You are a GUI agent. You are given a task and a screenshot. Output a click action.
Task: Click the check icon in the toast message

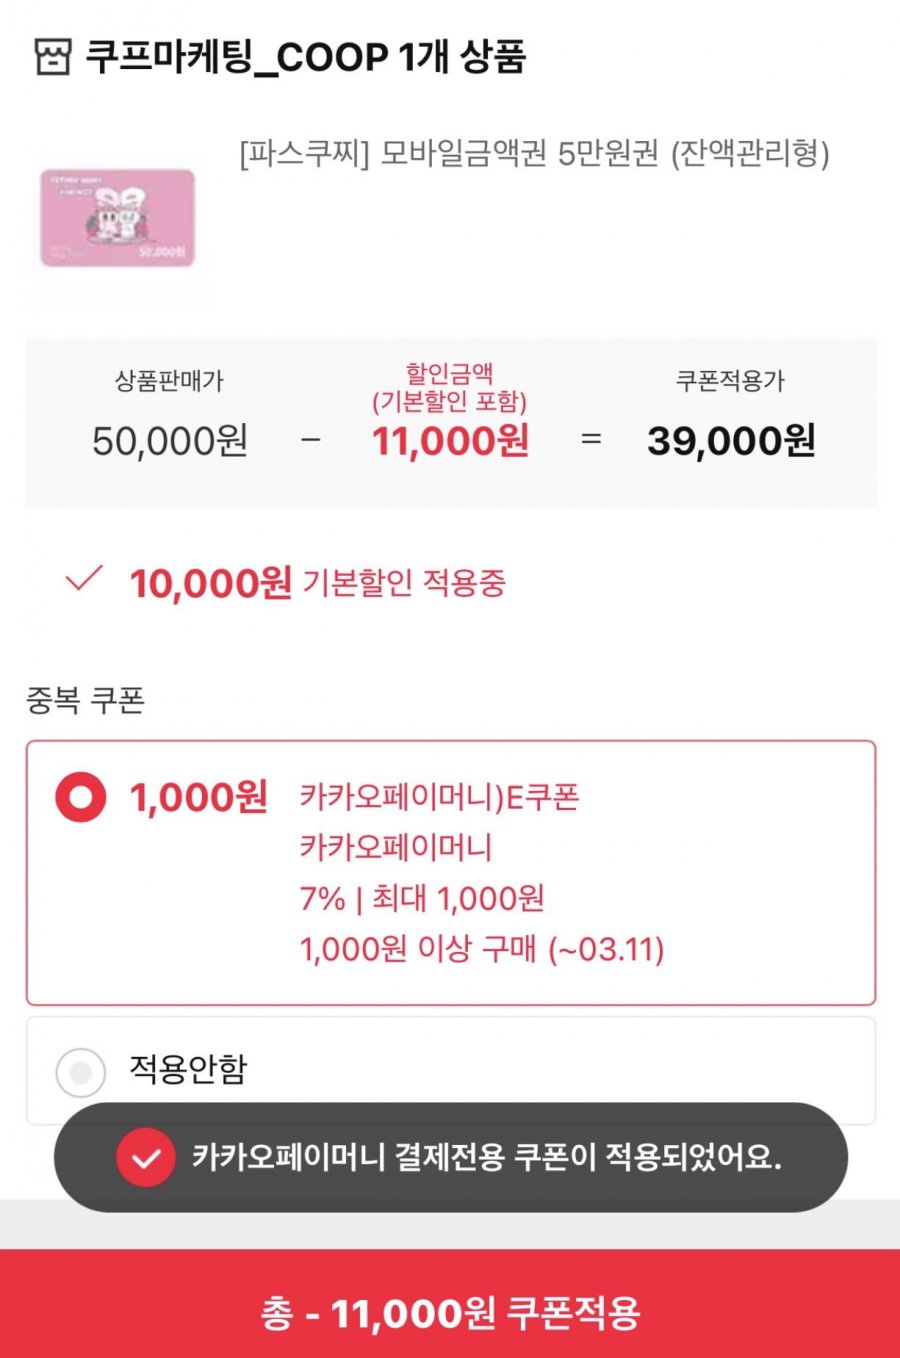tap(146, 1158)
